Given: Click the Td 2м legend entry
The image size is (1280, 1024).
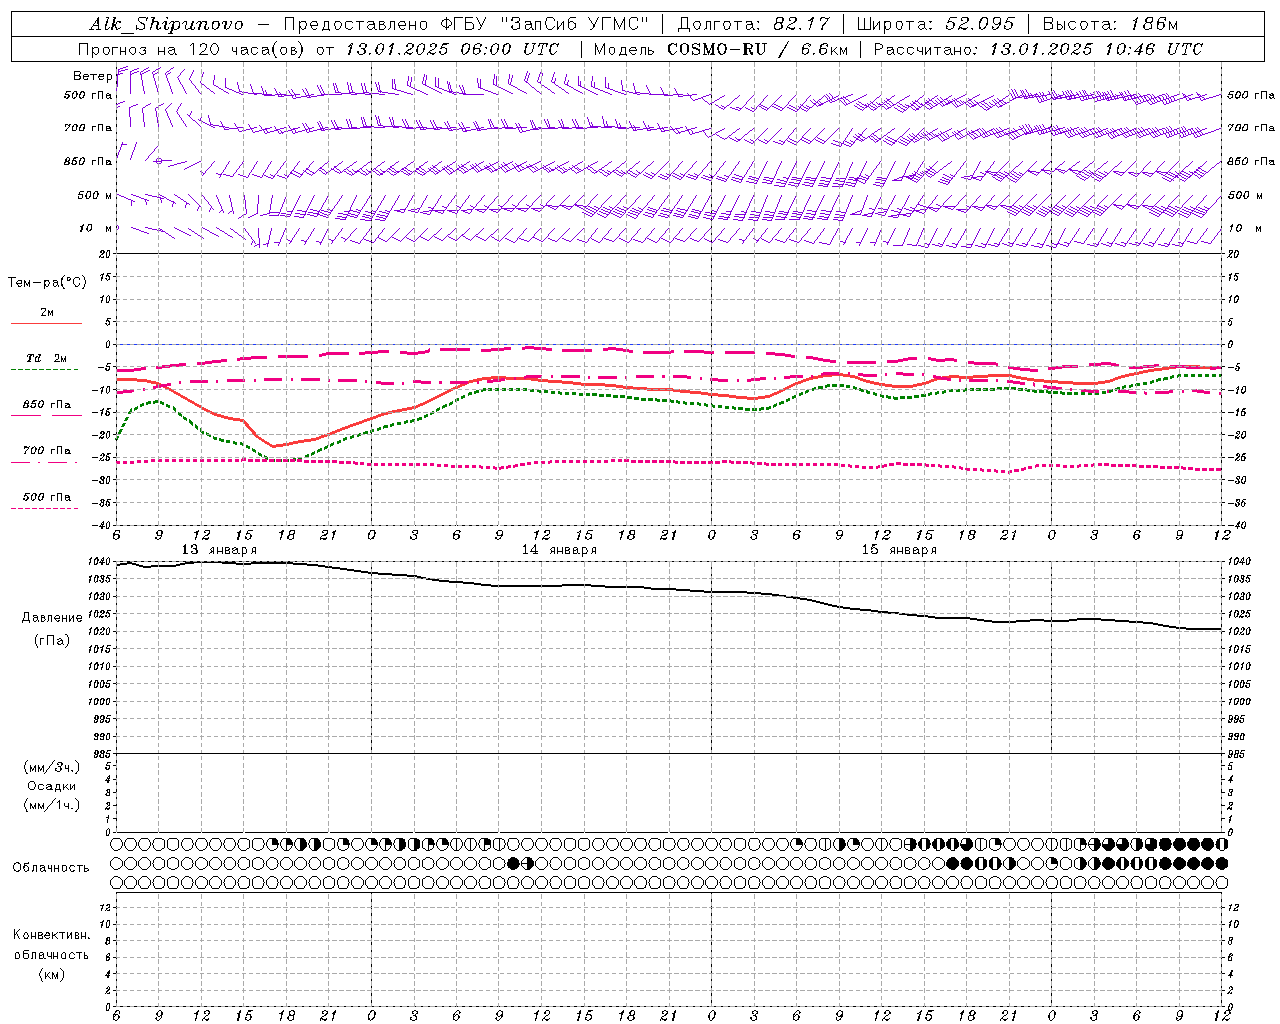Looking at the screenshot, I should (47, 358).
